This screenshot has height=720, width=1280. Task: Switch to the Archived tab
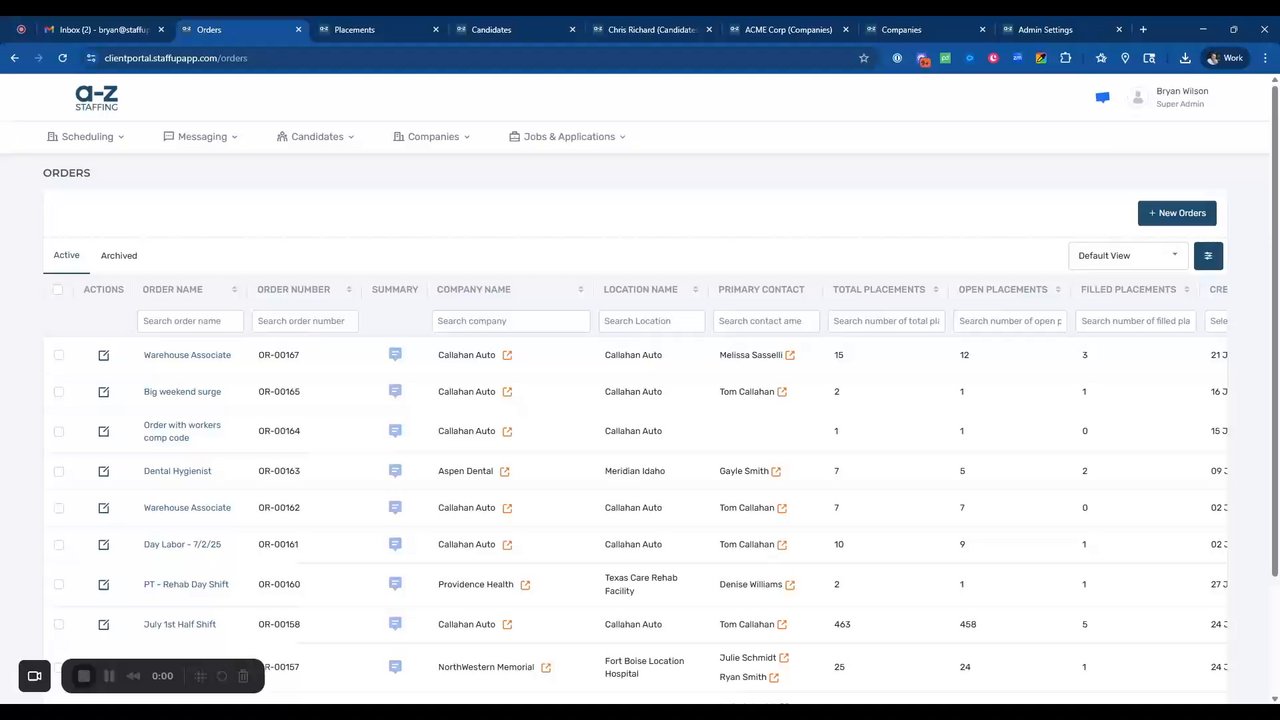tap(119, 256)
